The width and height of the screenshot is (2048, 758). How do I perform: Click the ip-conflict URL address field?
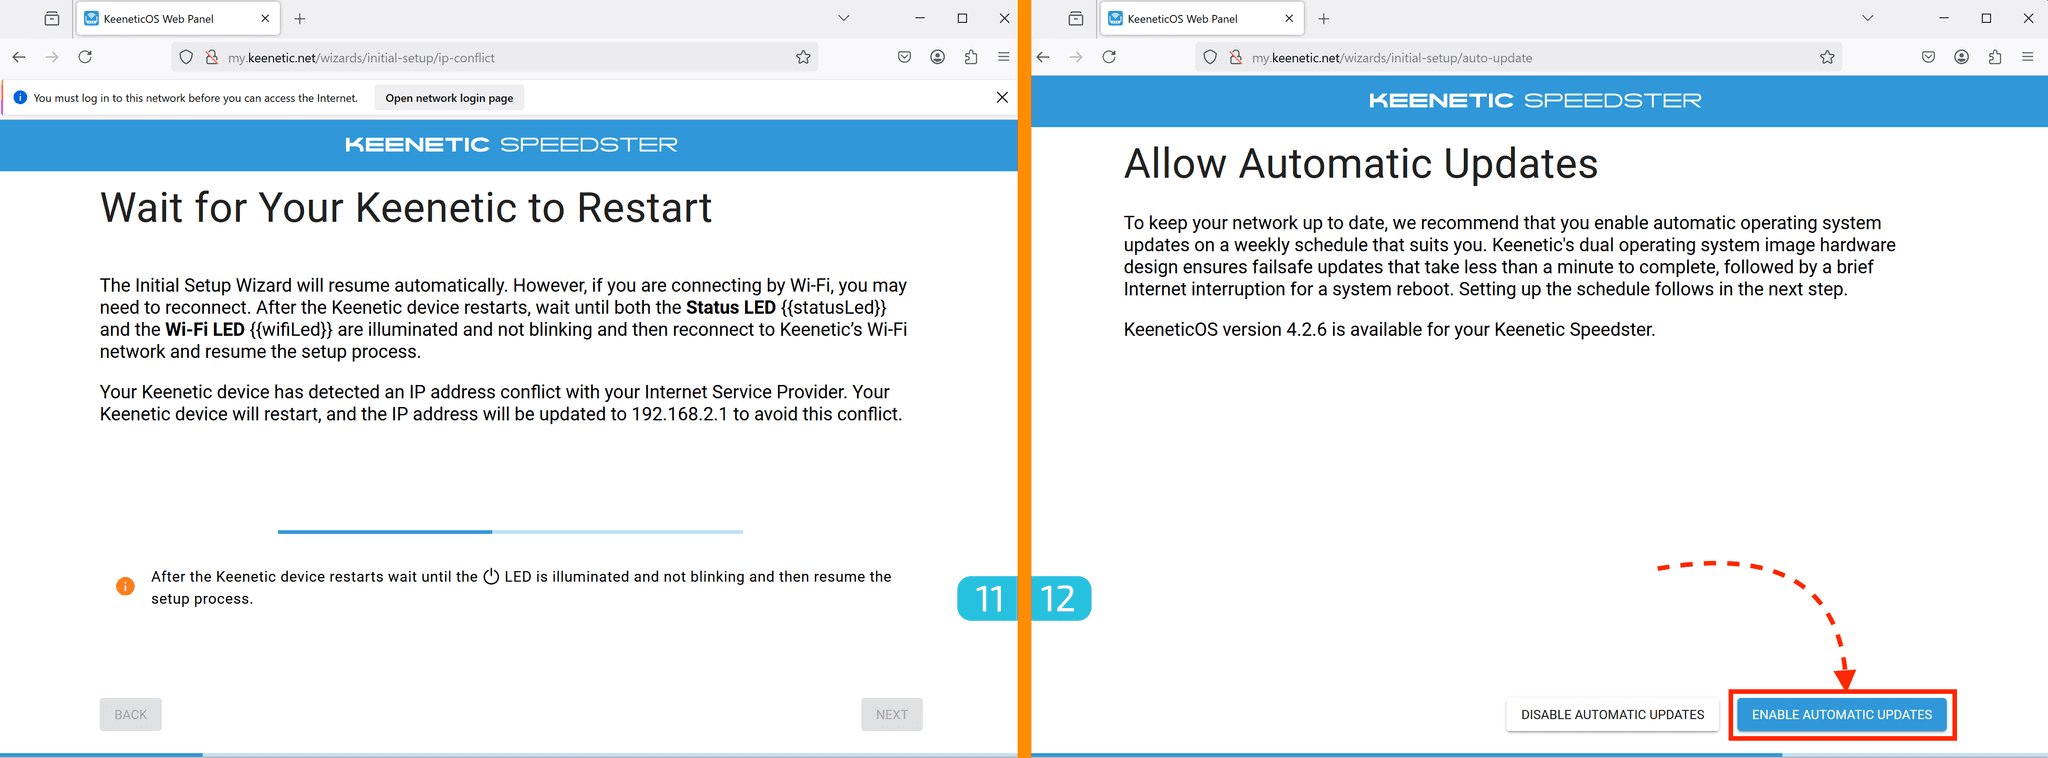(500, 57)
